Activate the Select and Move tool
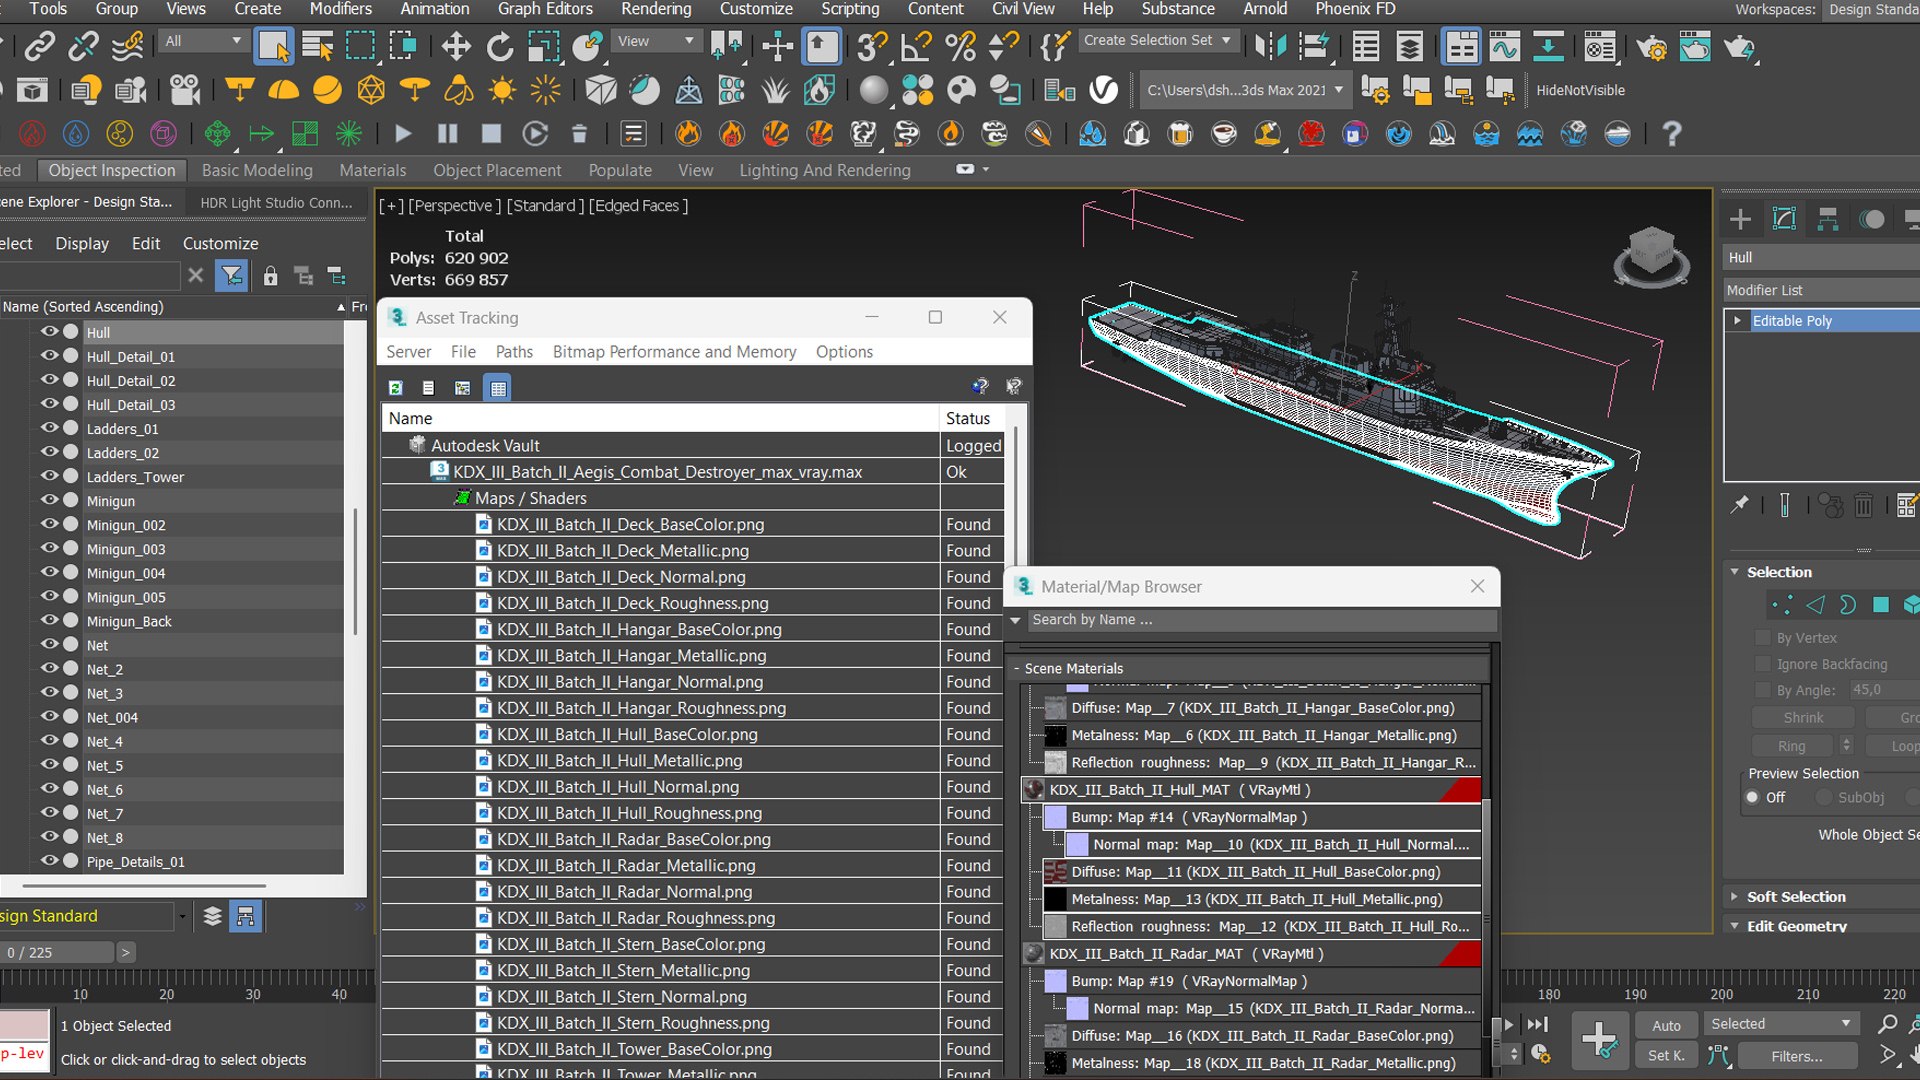This screenshot has width=1920, height=1080. pyautogui.click(x=456, y=46)
